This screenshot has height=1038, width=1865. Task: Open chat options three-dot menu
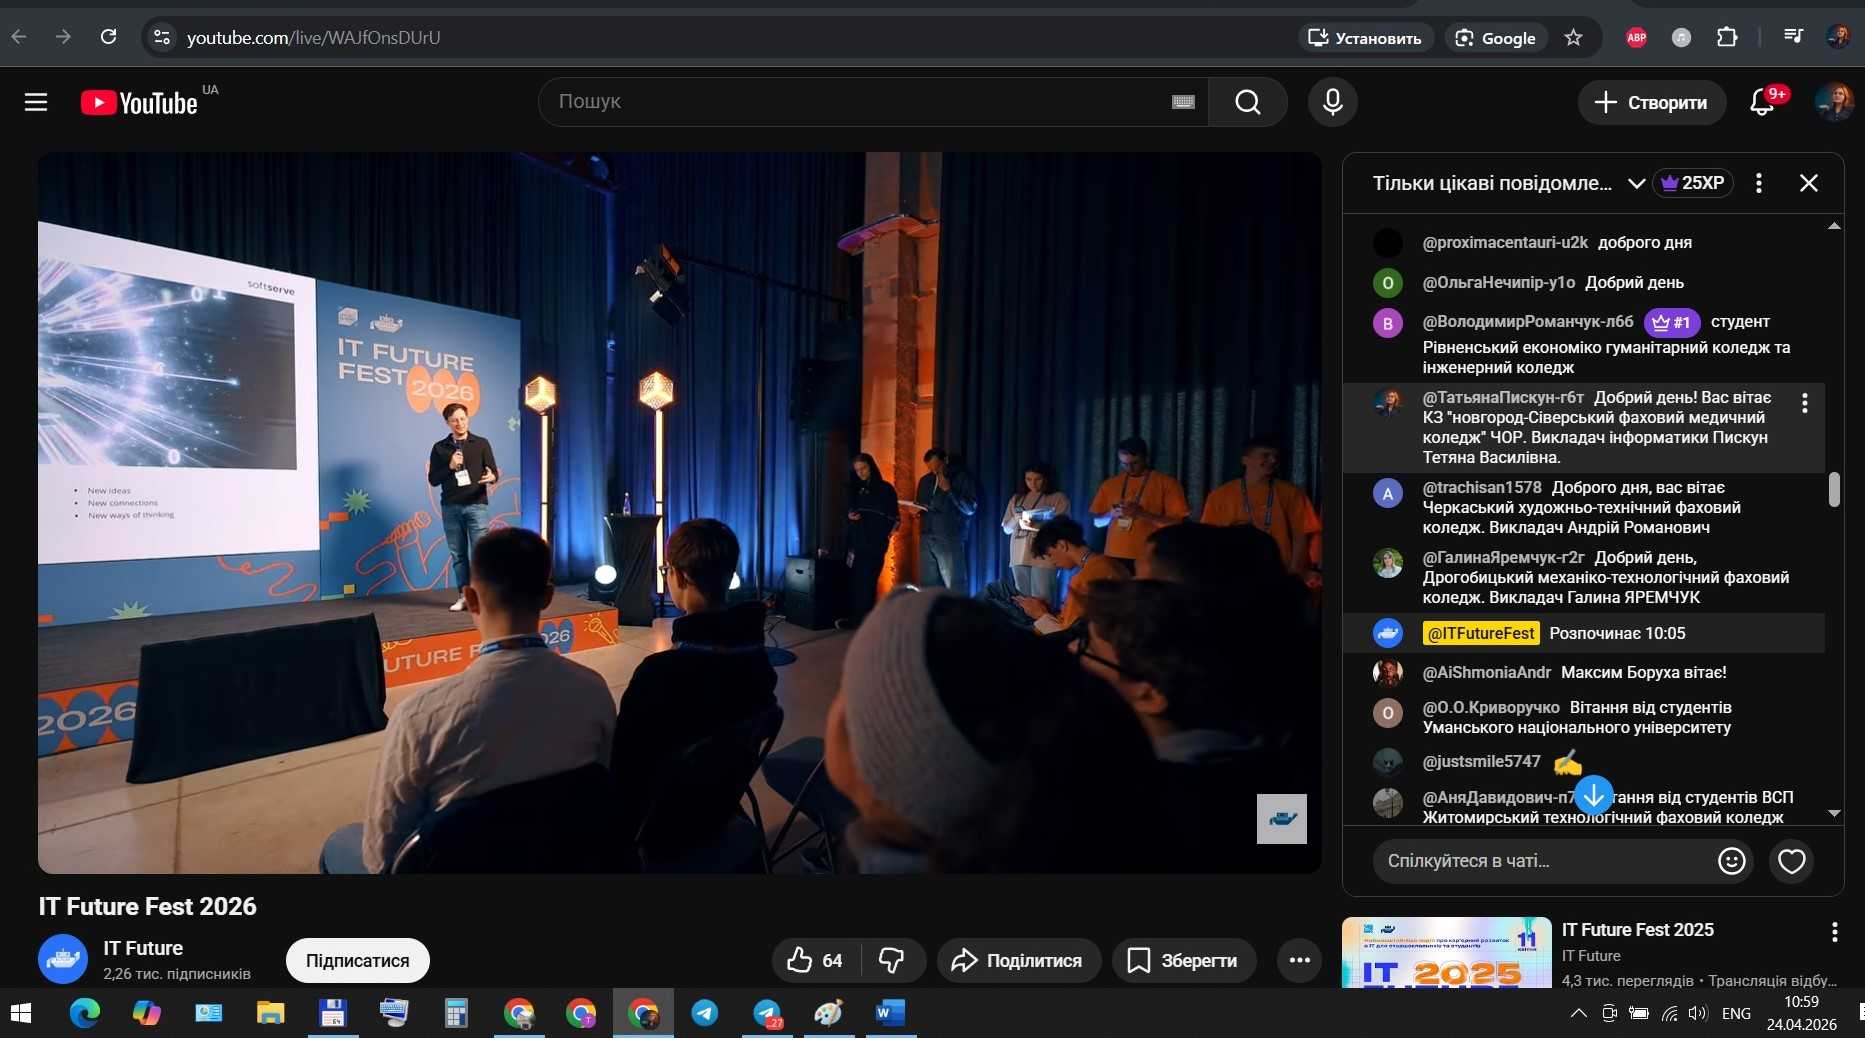click(x=1758, y=183)
